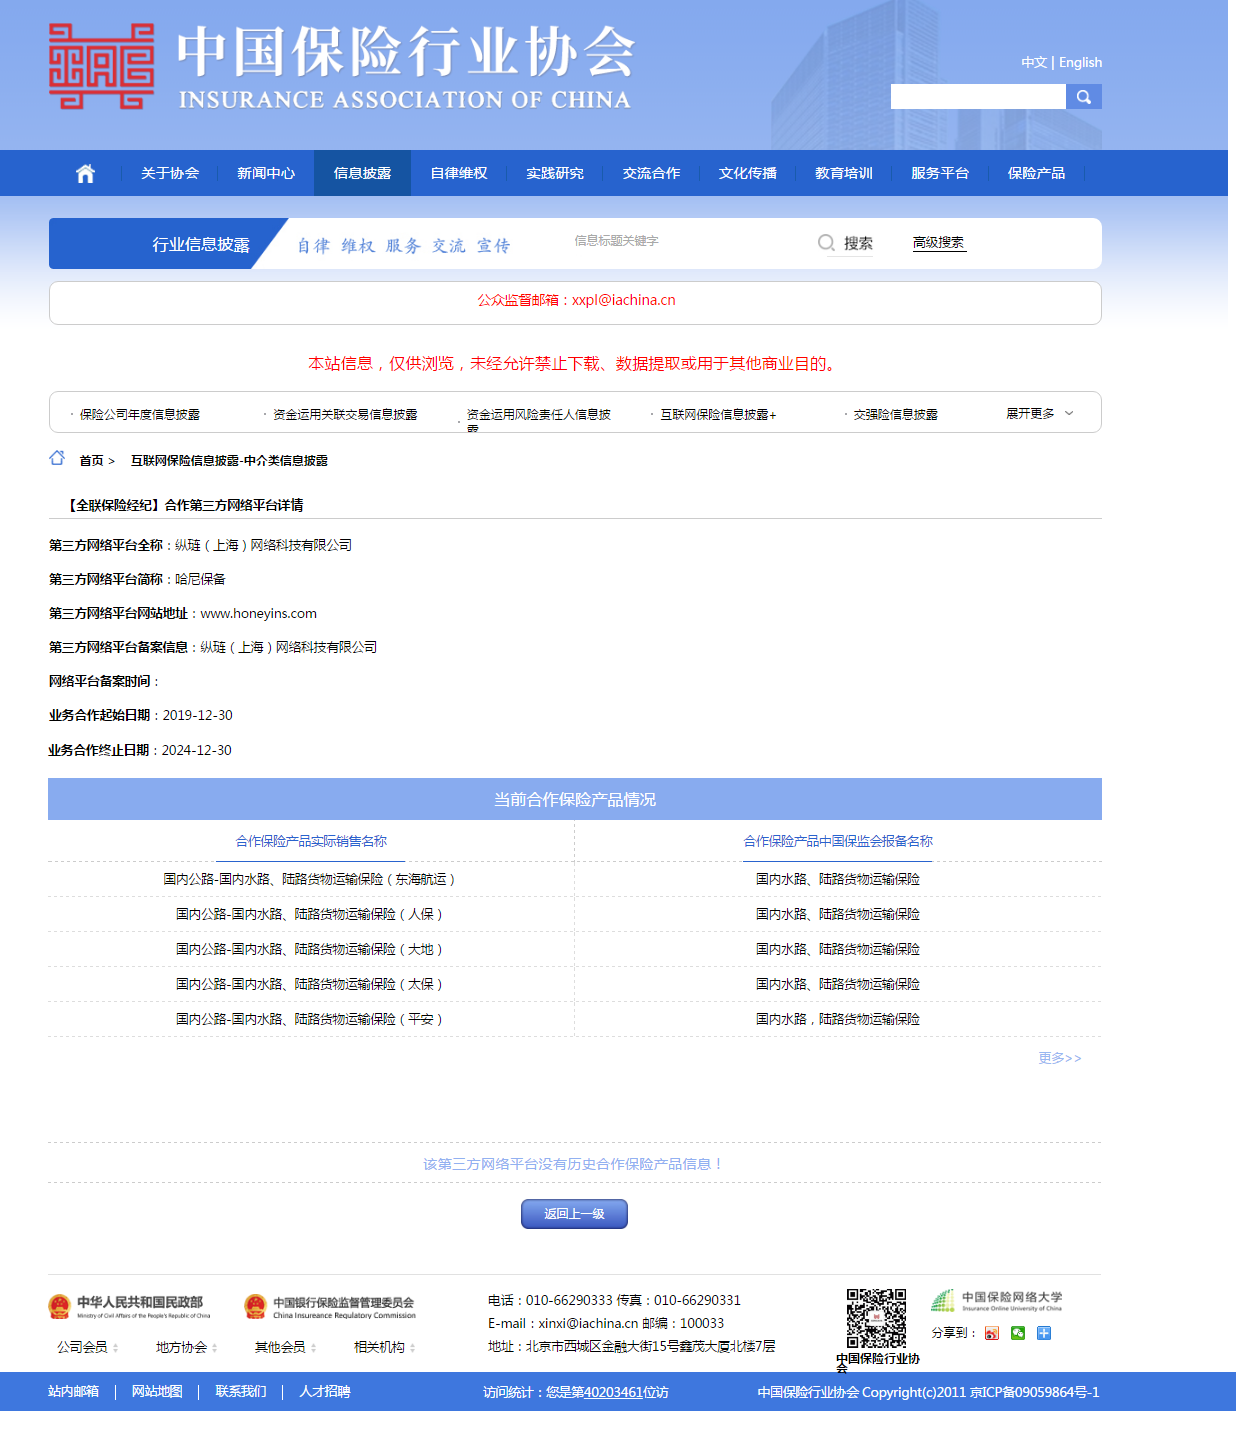1253x1456 pixels.
Task: Click the www.honeyins.com website address
Action: tap(258, 613)
